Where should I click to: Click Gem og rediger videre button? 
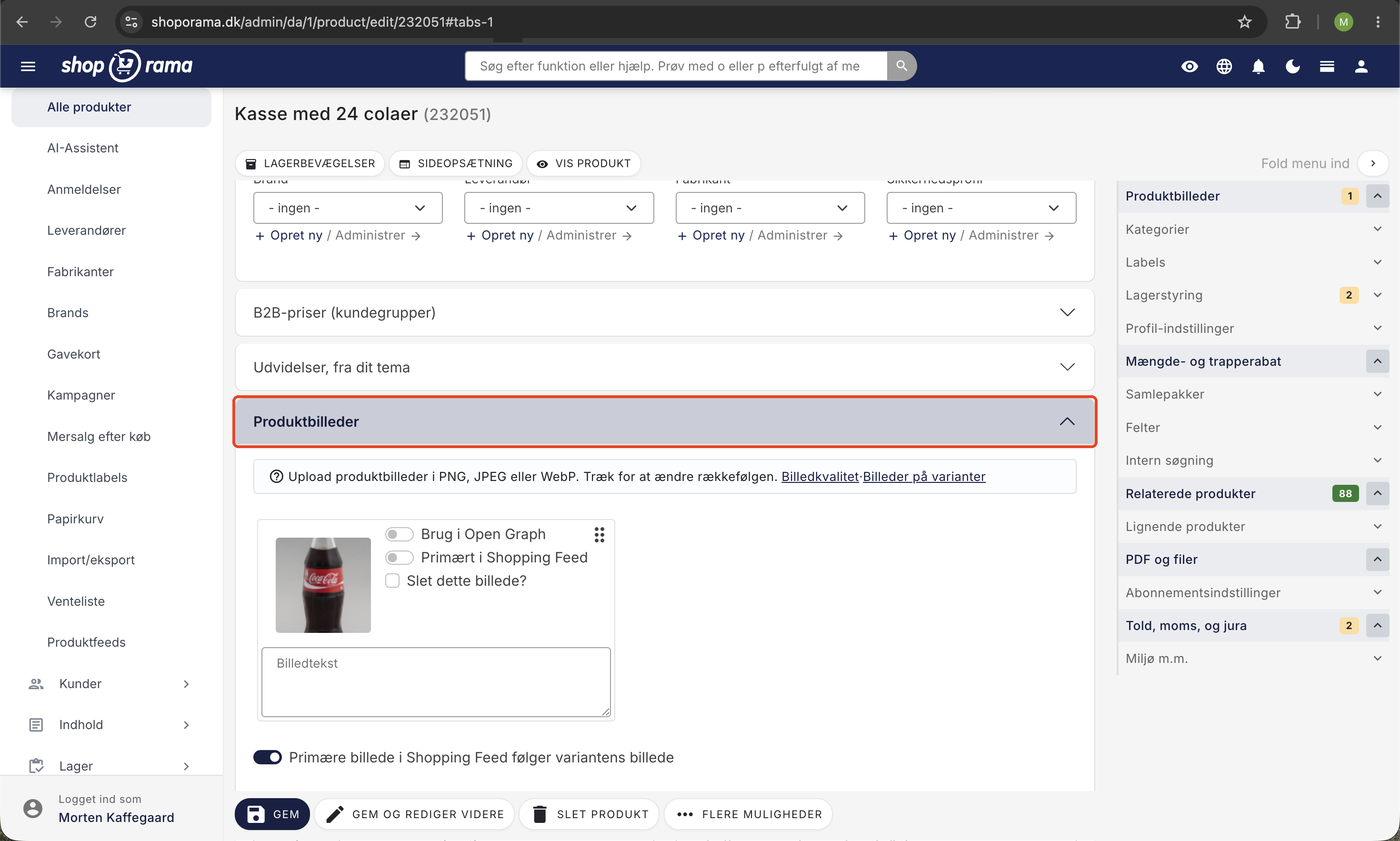pyautogui.click(x=414, y=814)
